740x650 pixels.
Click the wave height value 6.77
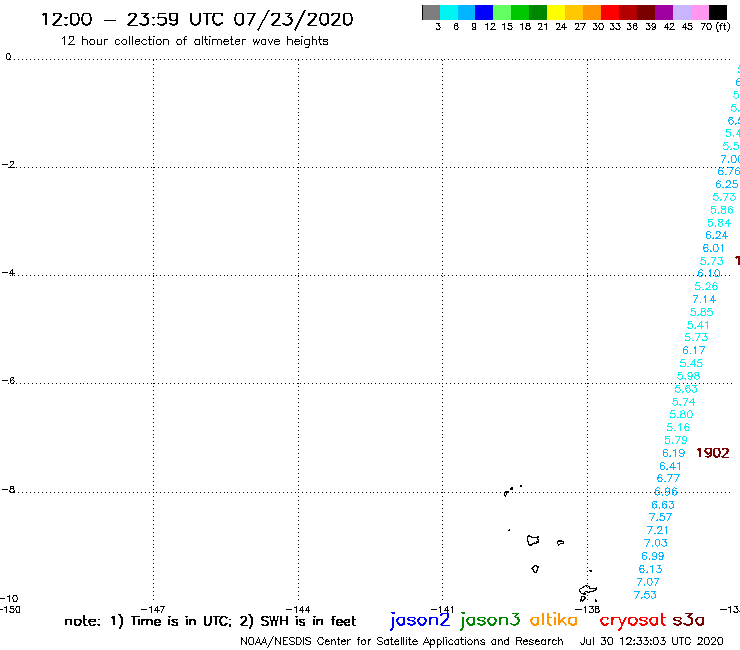coord(668,479)
